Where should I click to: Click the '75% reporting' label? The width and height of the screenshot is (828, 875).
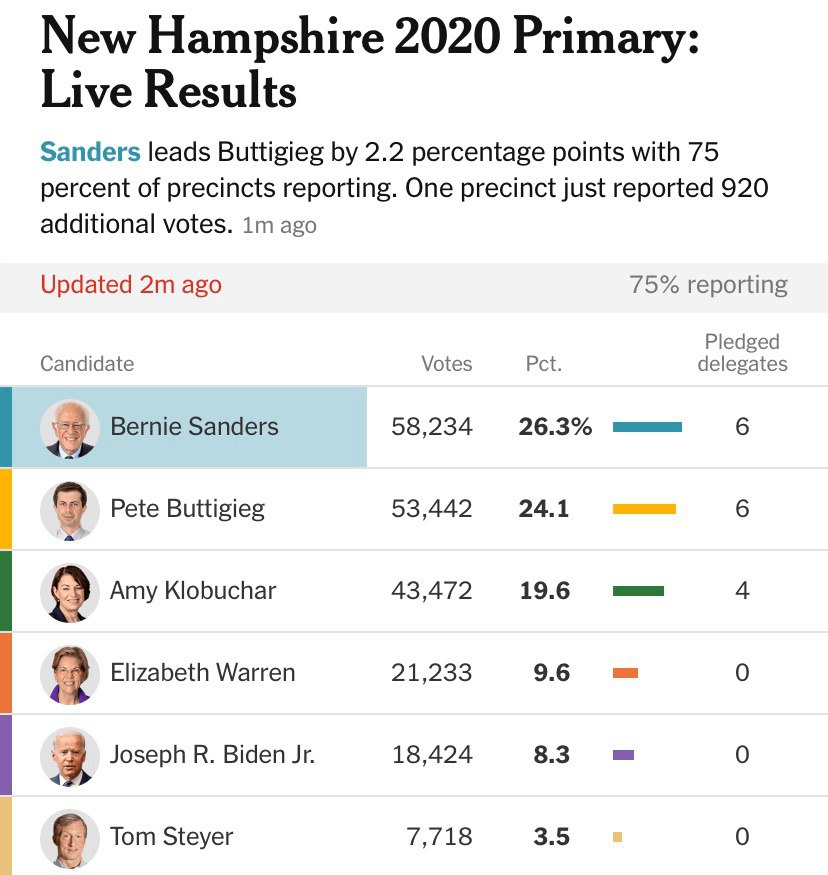click(x=709, y=285)
